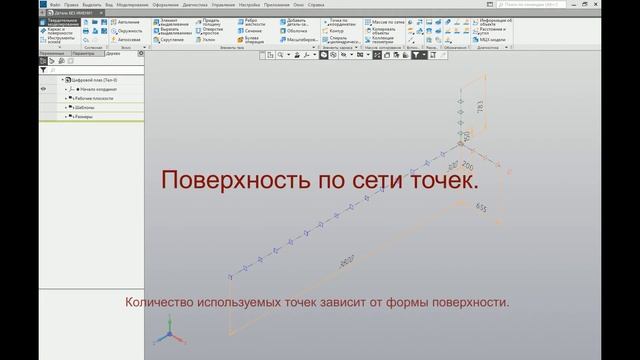Click Ребро жесткости tool
Viewport: 640px width, 360px height.
coord(251,22)
